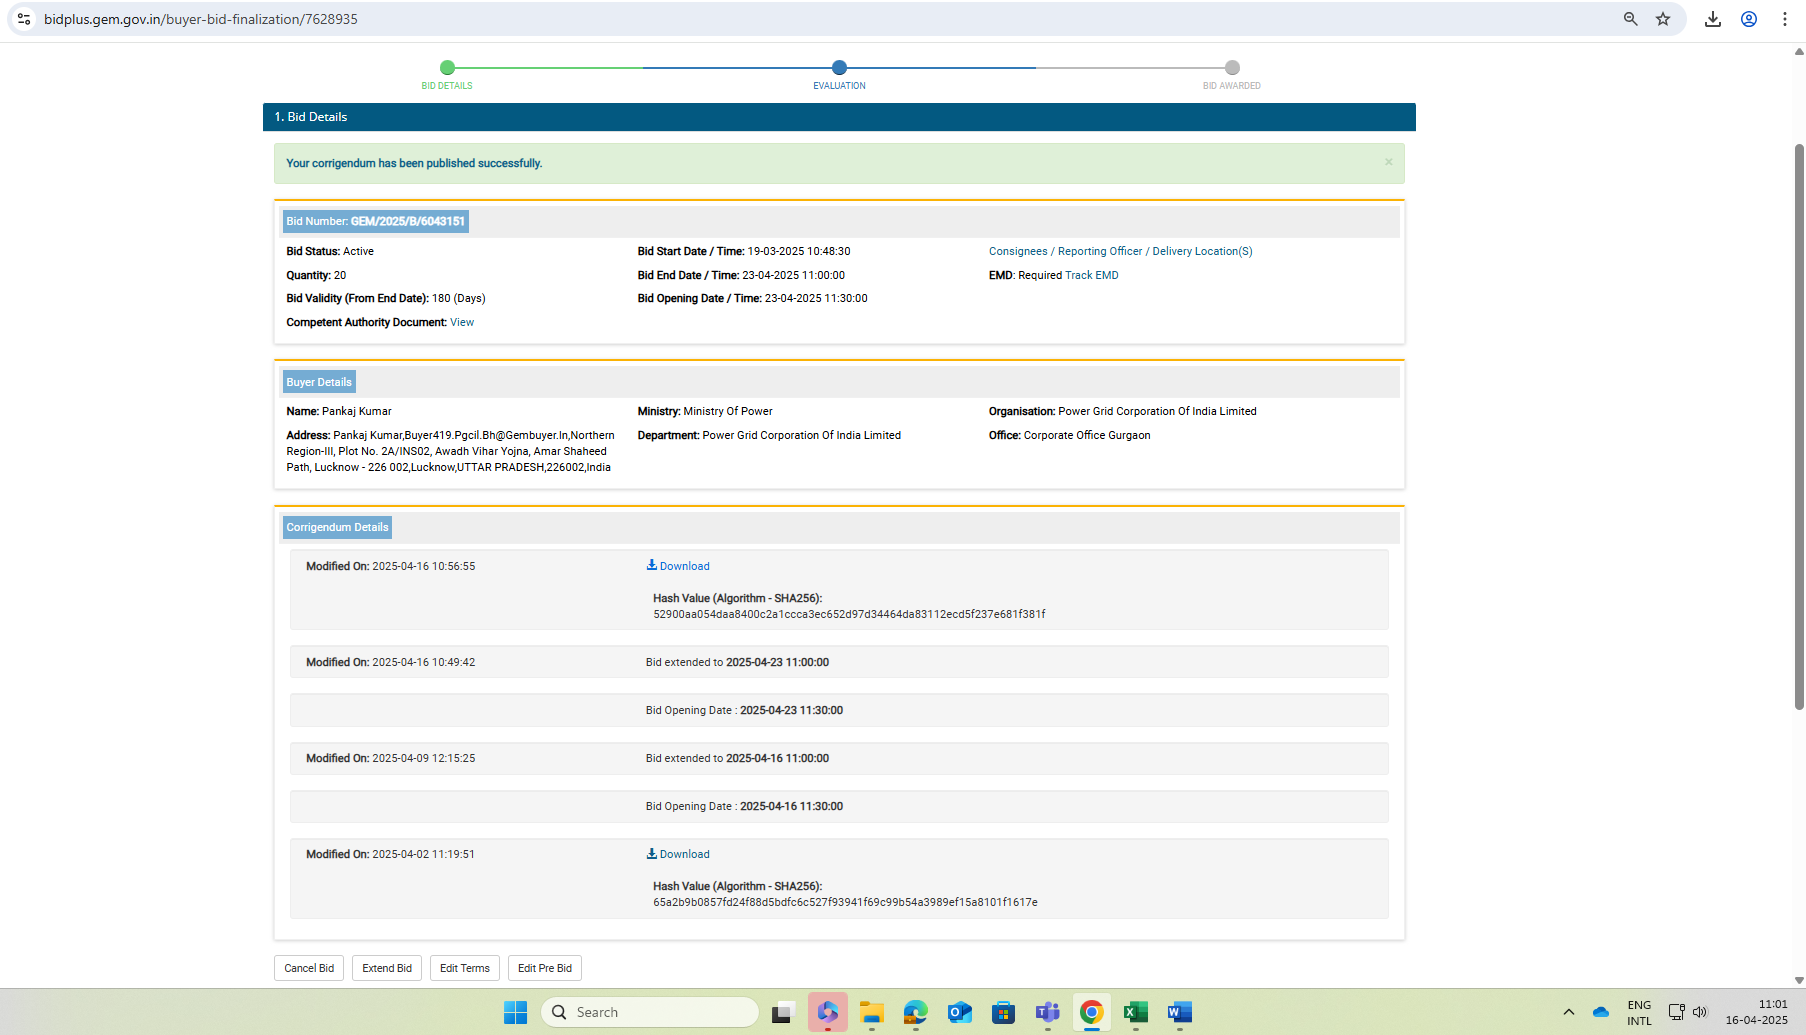Click the scrollbar down arrow
Screen dimensions: 1806x1035
point(1799,981)
